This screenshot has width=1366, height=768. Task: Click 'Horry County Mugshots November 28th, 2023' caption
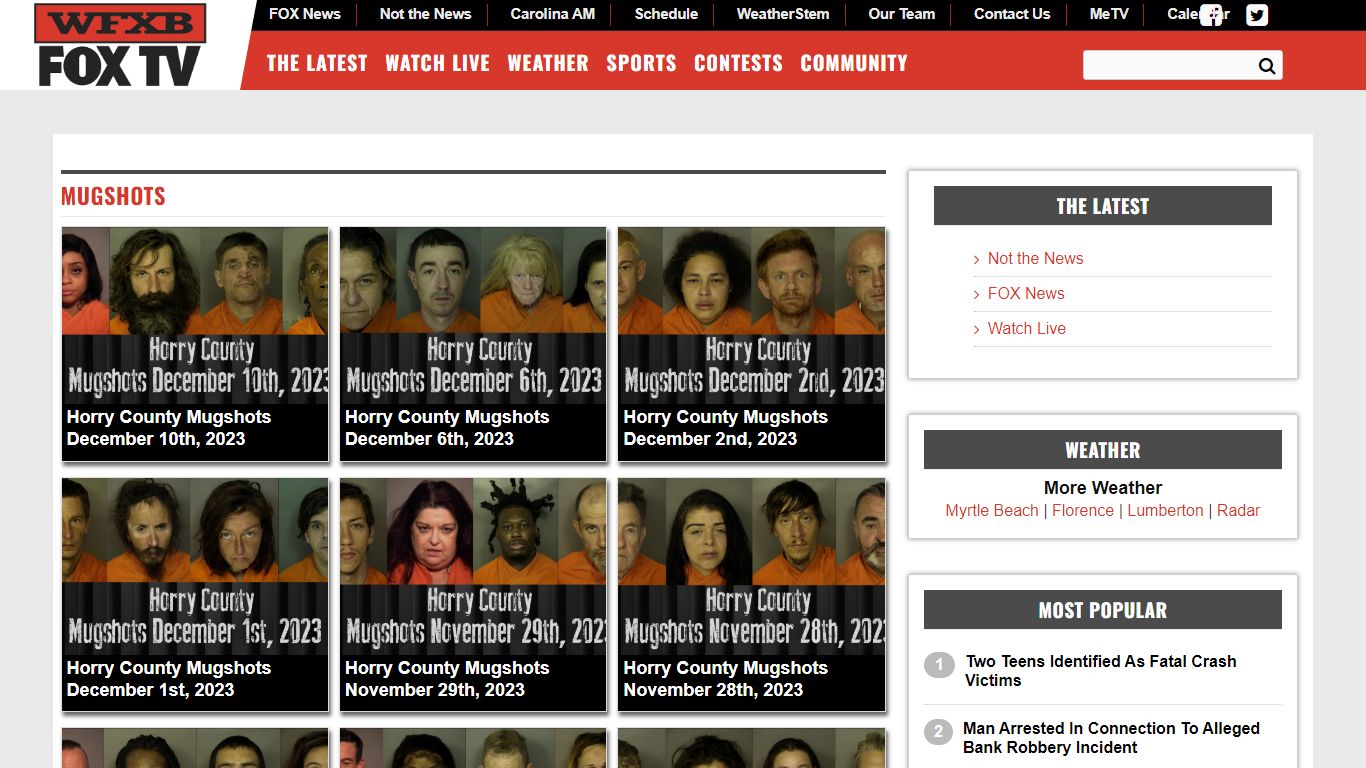click(726, 679)
